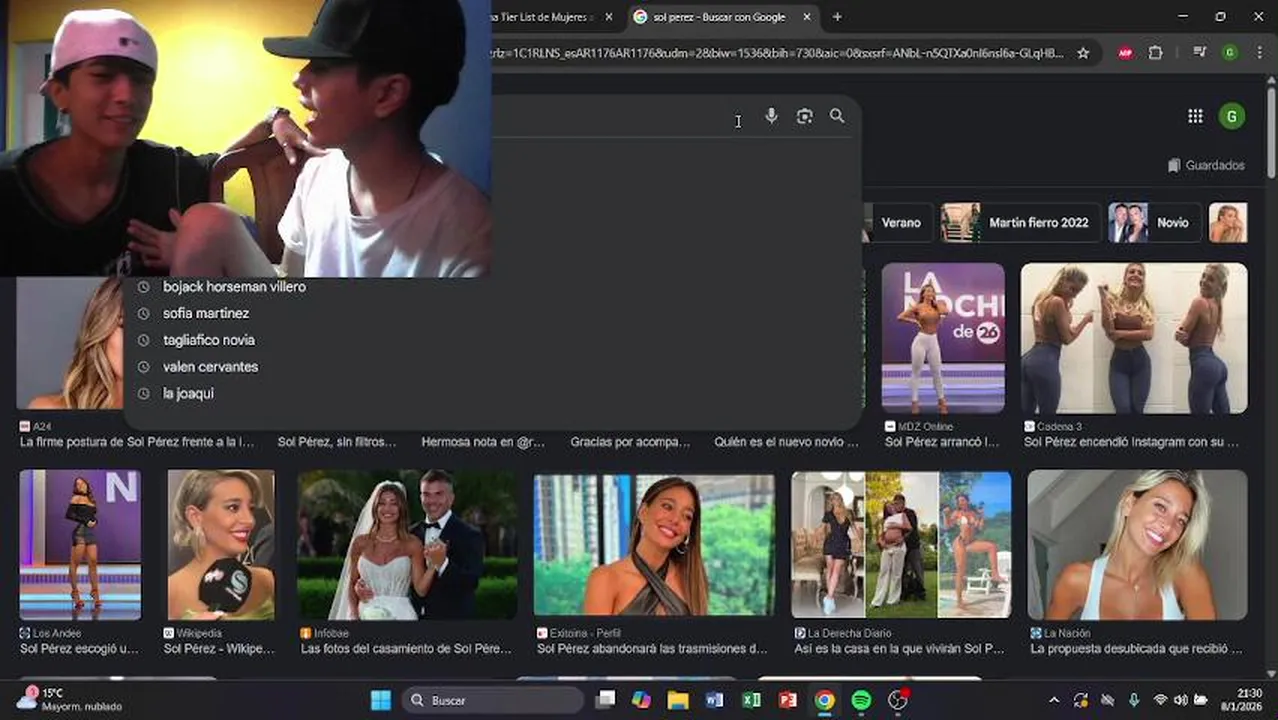The width and height of the screenshot is (1278, 720).
Task: Click the address bar URL
Action: 778,53
